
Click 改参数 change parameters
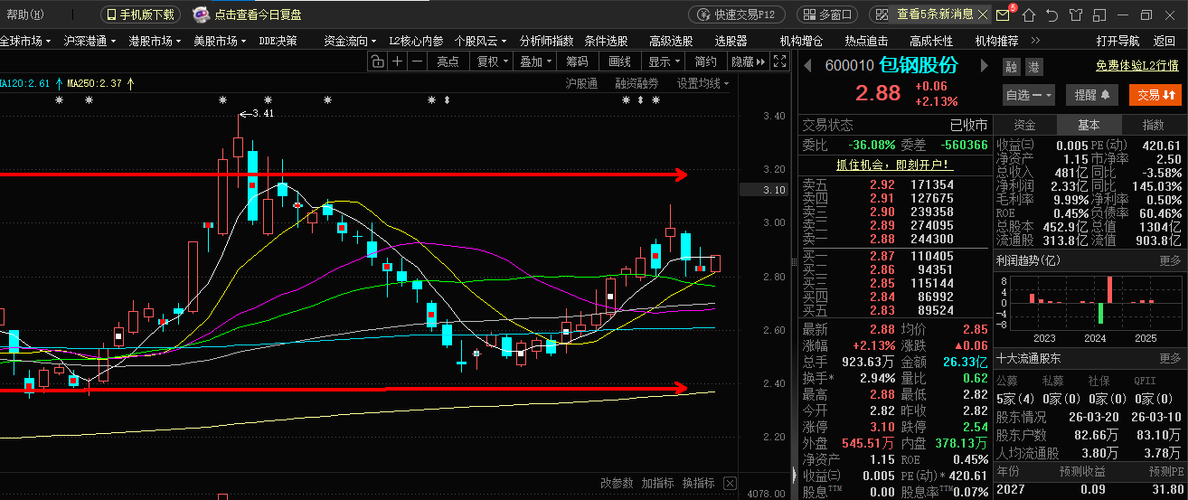(x=616, y=483)
